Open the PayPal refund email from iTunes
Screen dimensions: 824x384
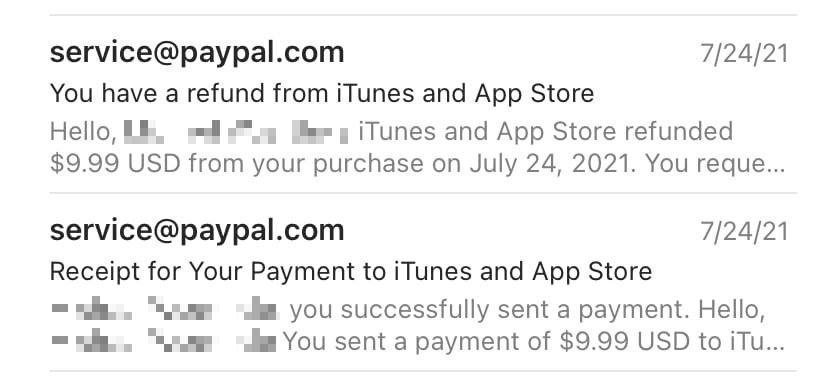tap(423, 104)
